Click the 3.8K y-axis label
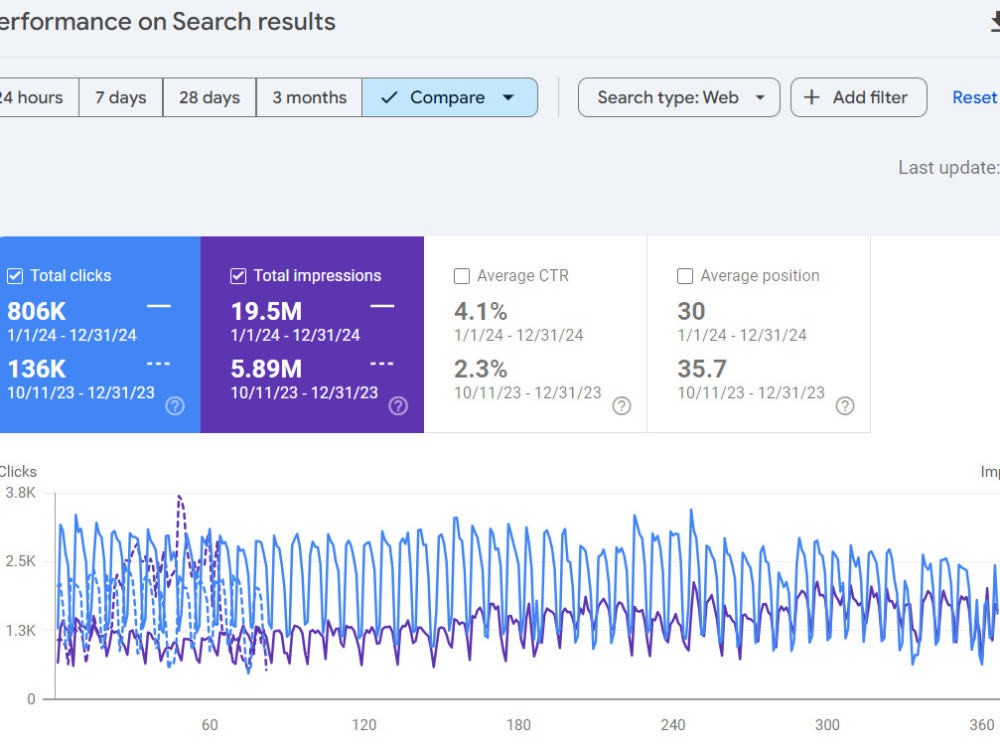Image resolution: width=1000 pixels, height=751 pixels. [x=20, y=493]
